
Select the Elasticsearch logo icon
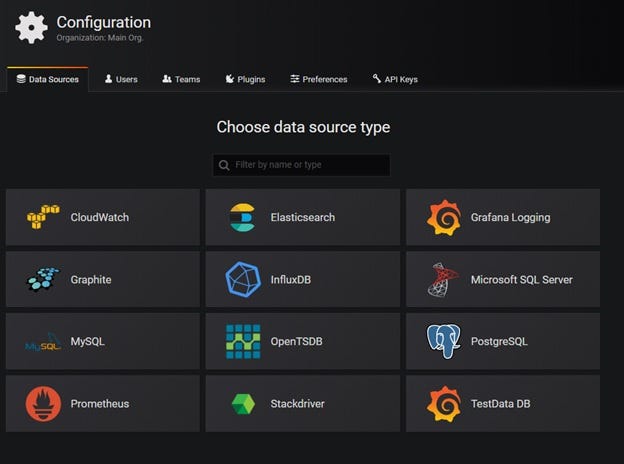[x=242, y=217]
